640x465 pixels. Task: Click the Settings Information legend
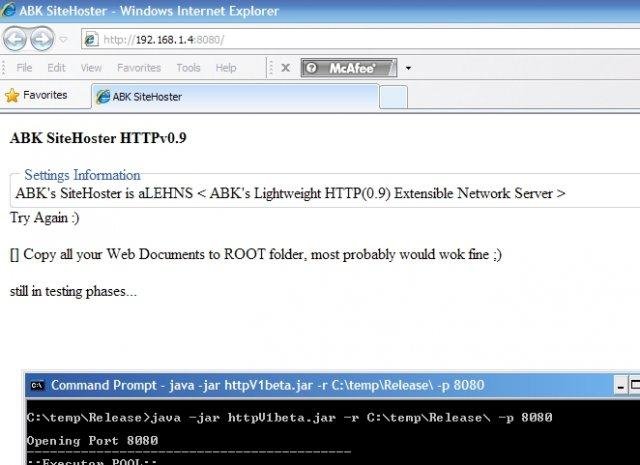(x=82, y=175)
